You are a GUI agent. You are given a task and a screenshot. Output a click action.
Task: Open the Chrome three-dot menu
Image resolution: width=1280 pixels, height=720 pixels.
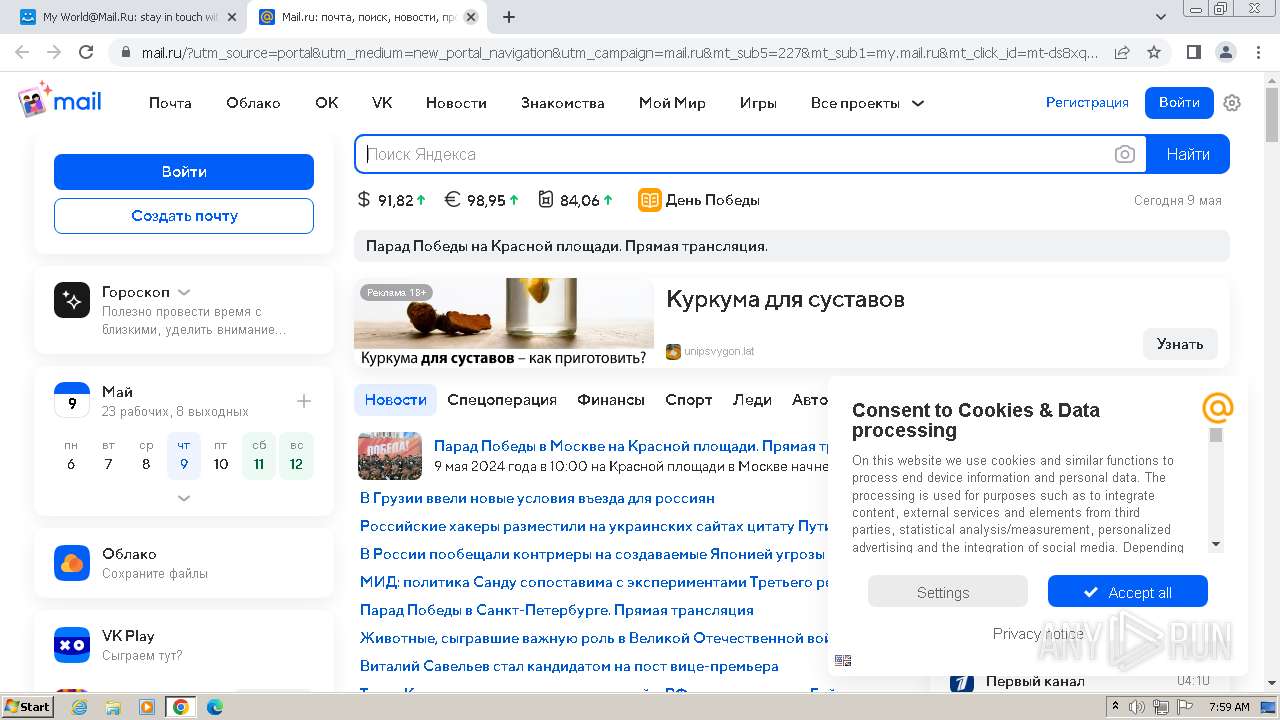1257,52
